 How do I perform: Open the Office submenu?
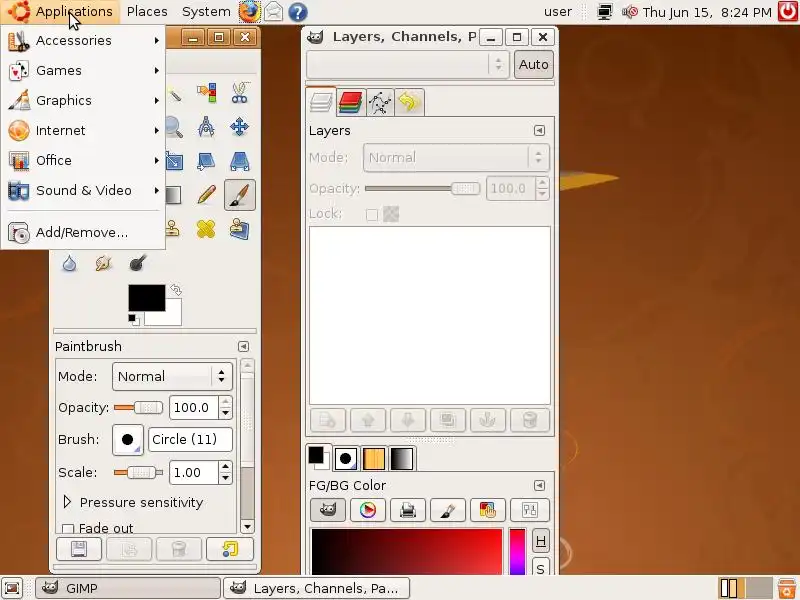83,160
